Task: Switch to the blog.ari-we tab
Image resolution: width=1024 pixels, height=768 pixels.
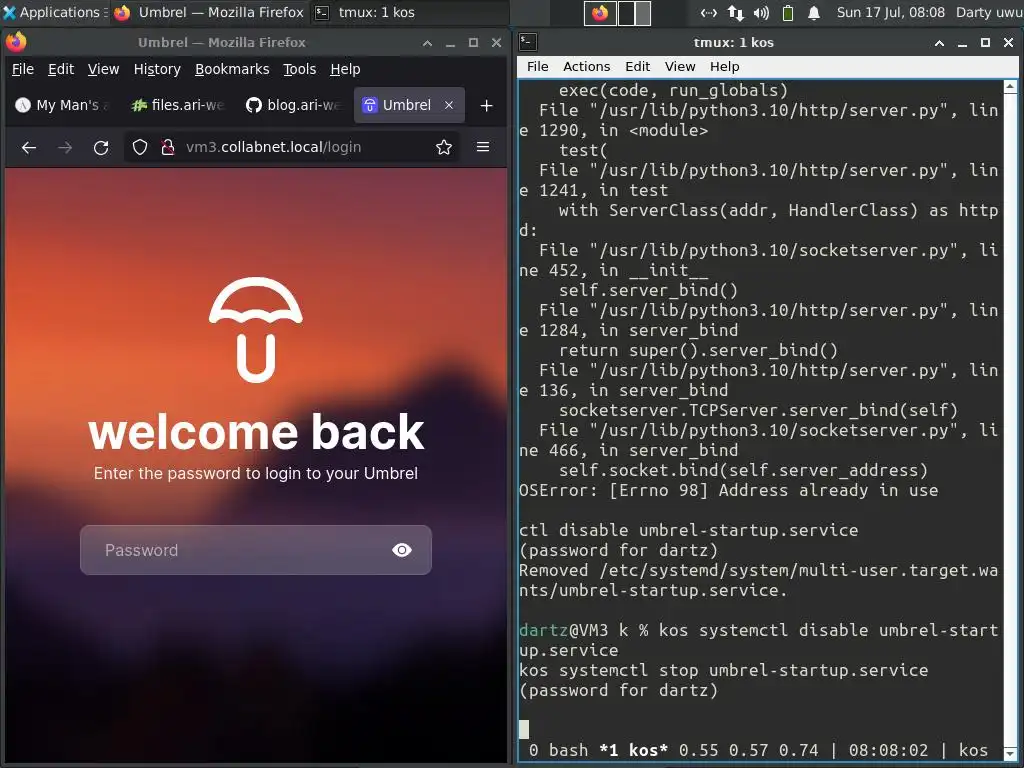Action: pos(294,105)
